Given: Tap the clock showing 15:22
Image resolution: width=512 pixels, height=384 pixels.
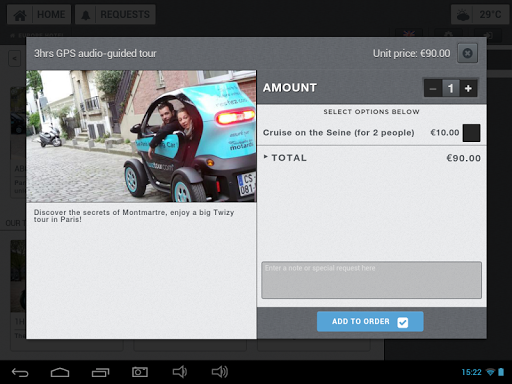Looking at the screenshot, I should click(x=471, y=372).
